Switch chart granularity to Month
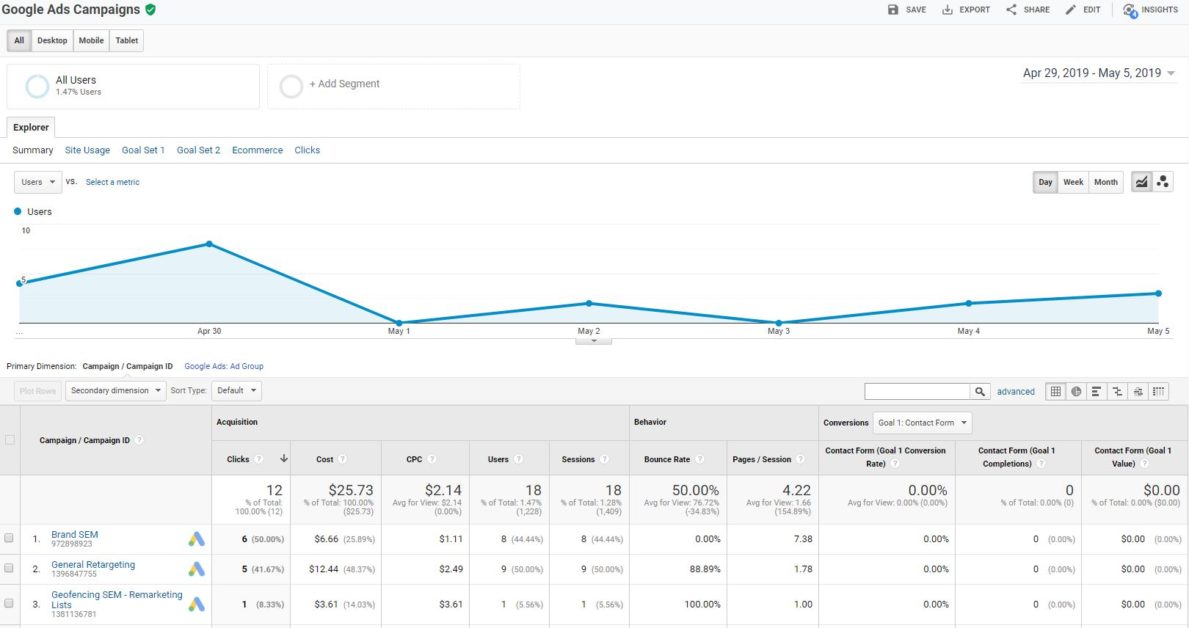This screenshot has height=628, width=1189. (1106, 182)
